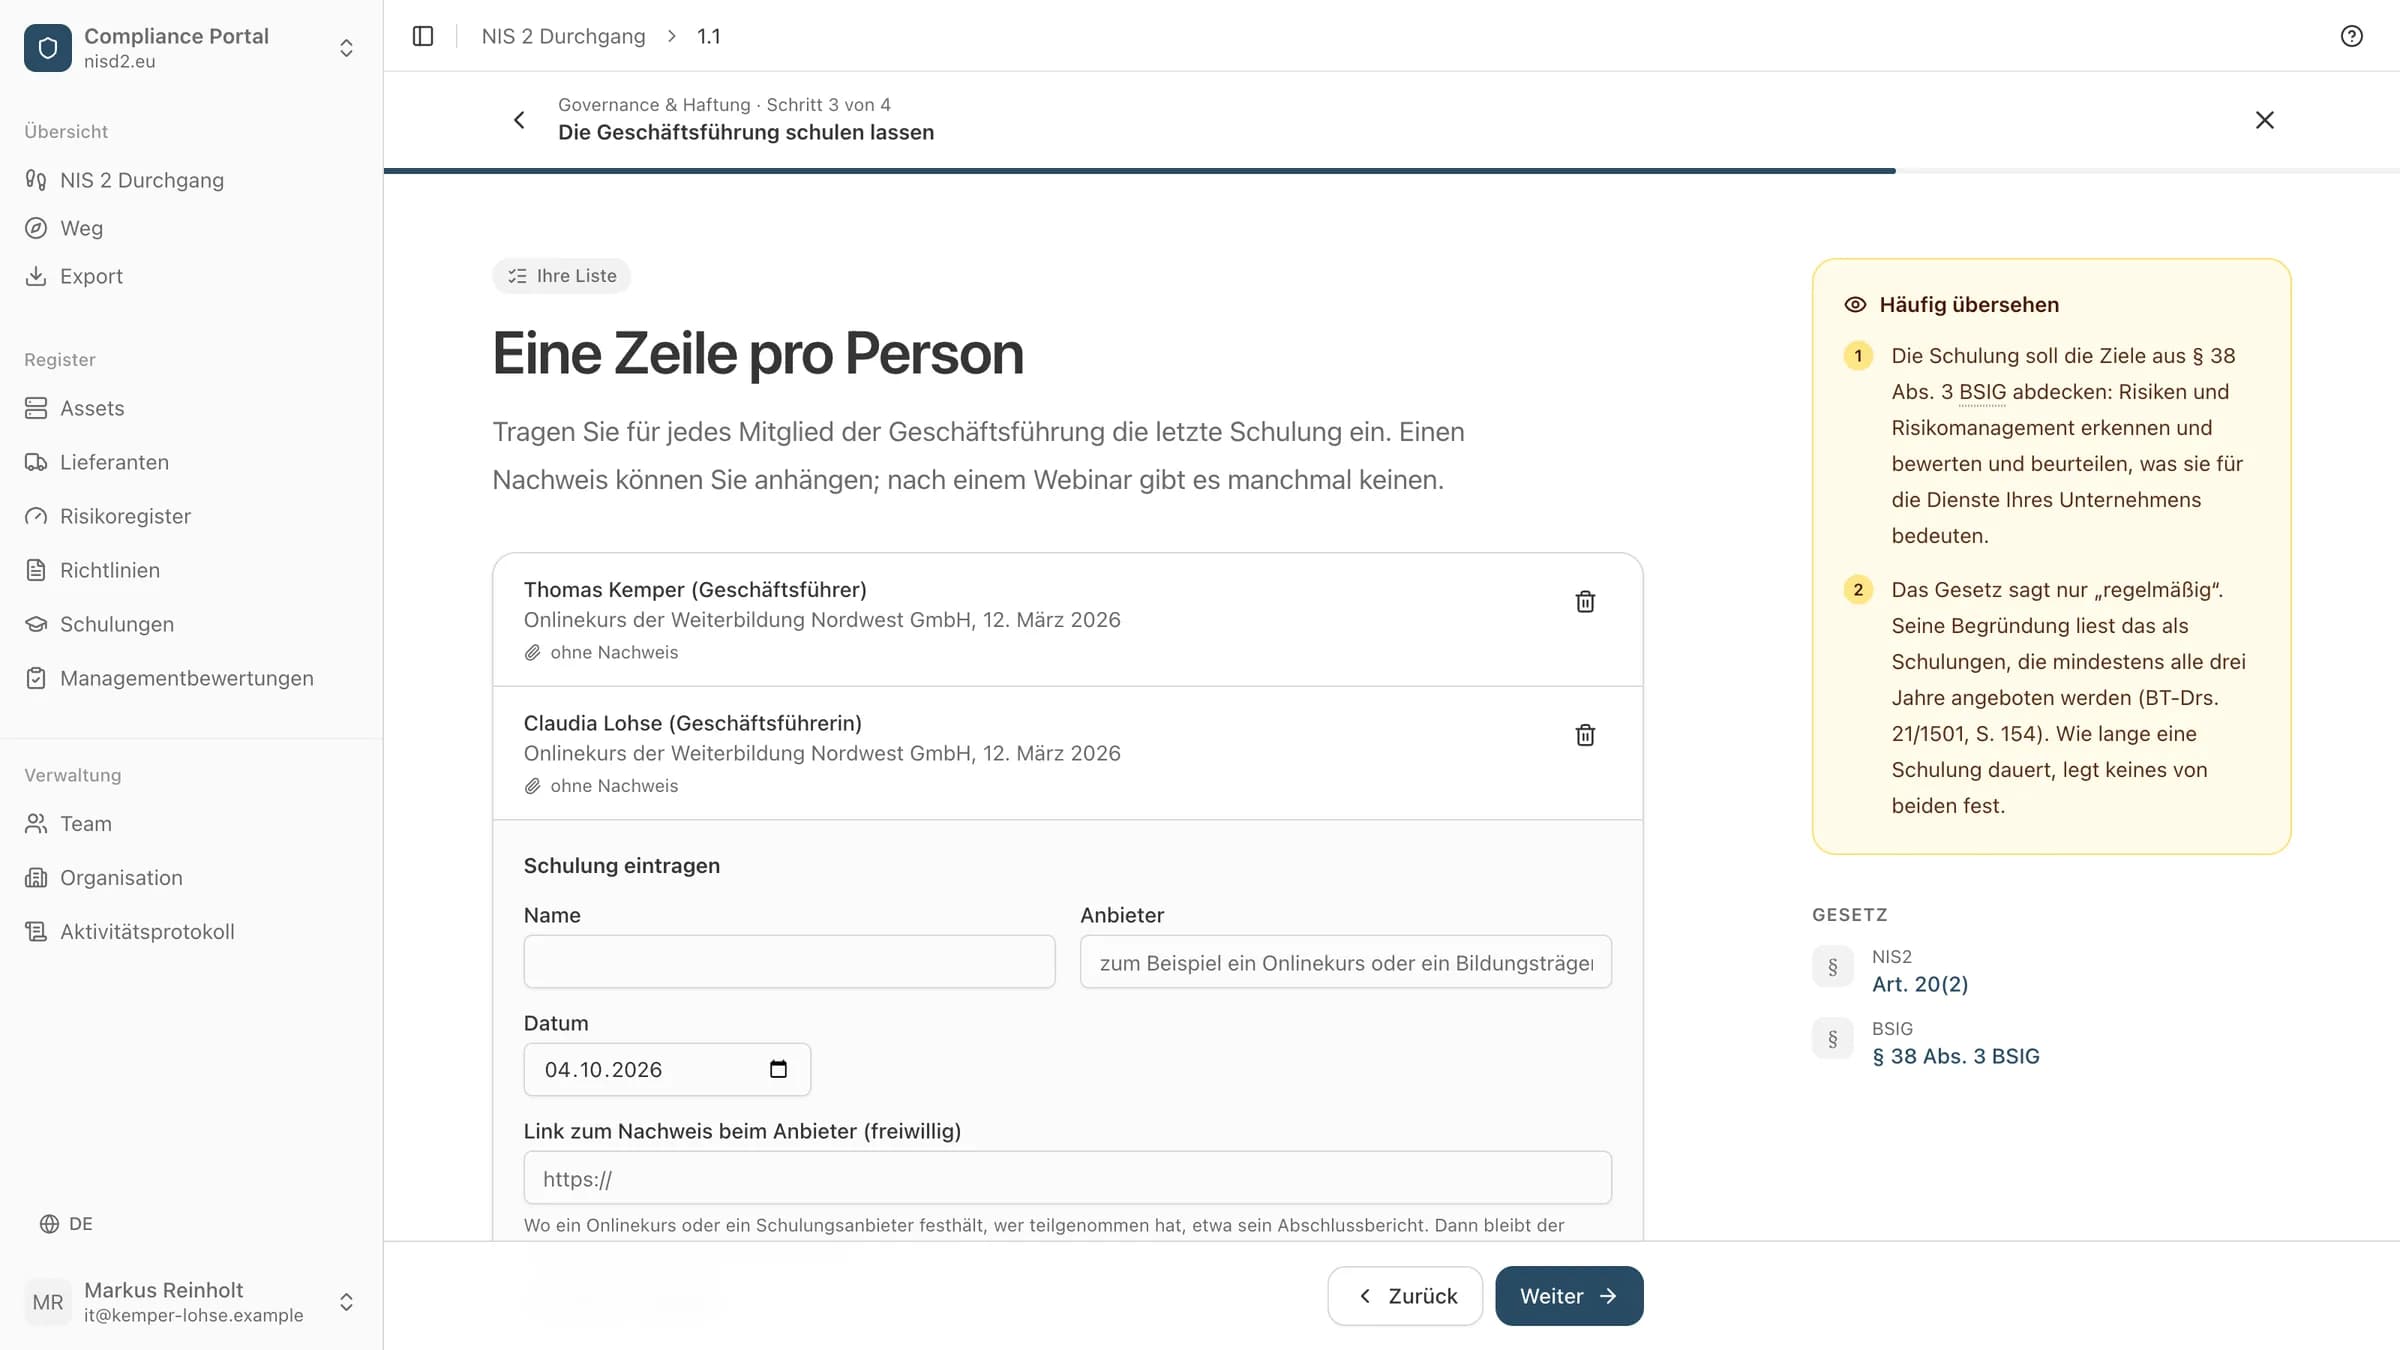Click the Compliance Portal shield logo
2400x1350 pixels.
click(x=48, y=48)
